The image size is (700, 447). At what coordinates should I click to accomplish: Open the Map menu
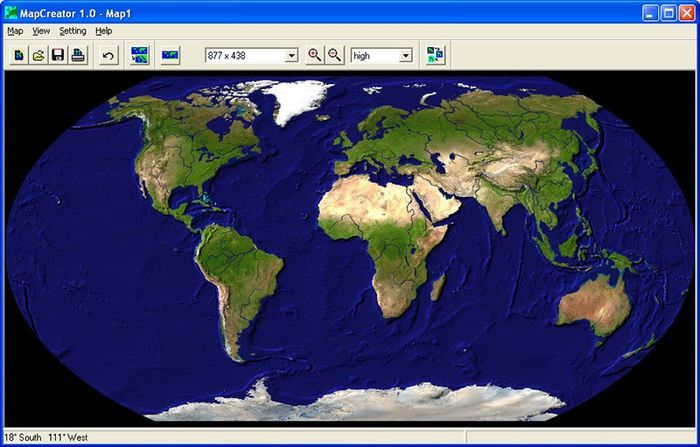coord(15,31)
